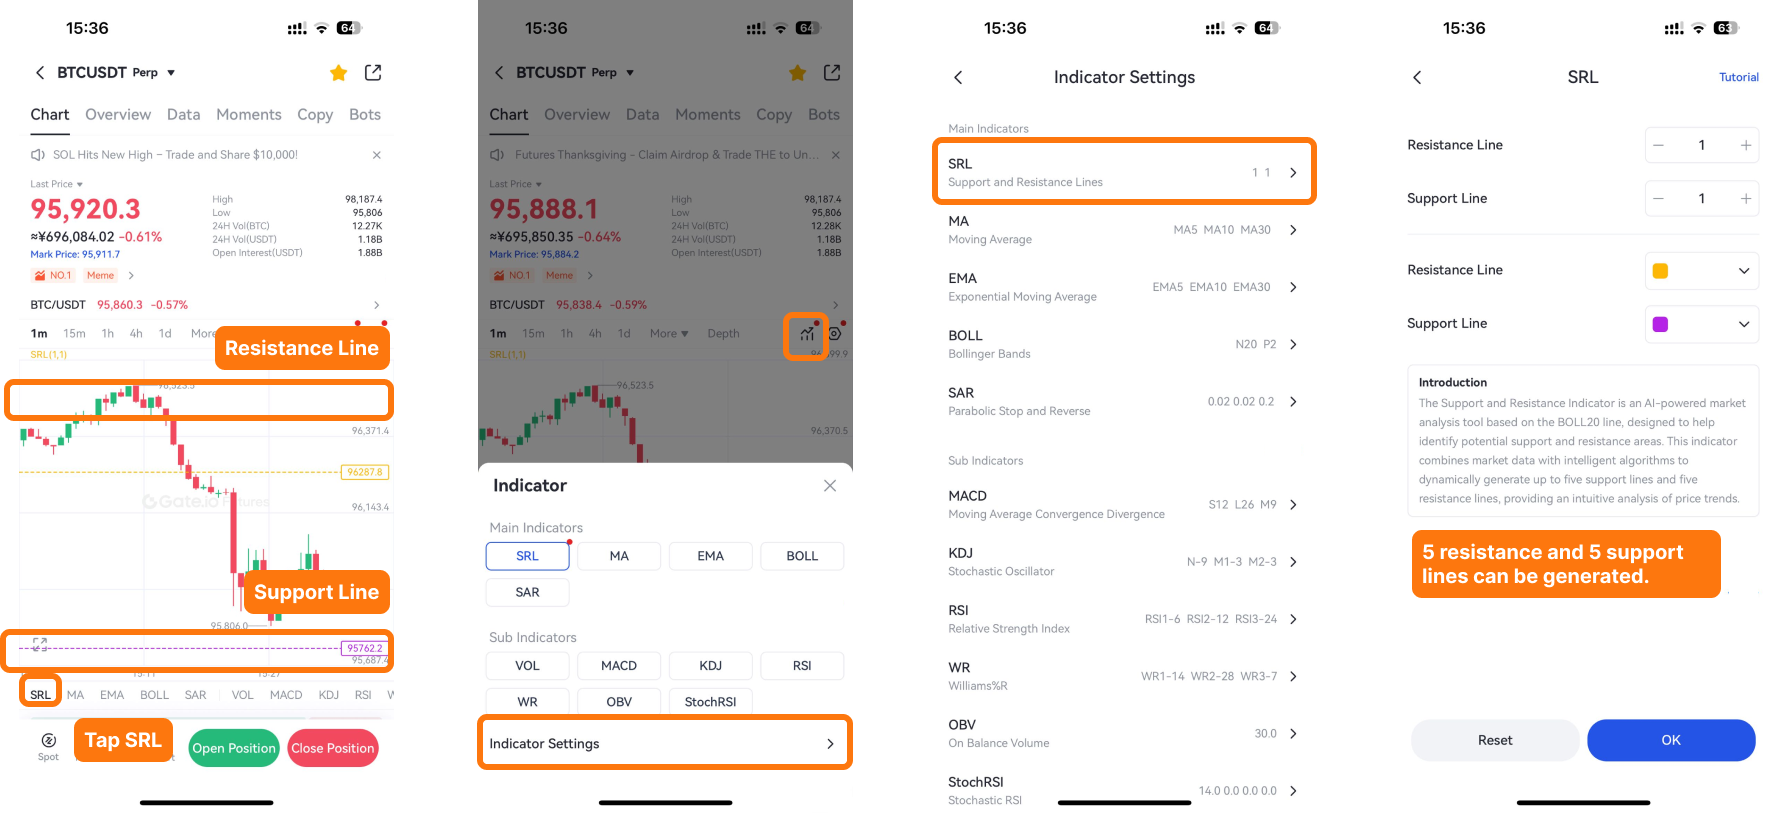
Task: Expand the Support Line color dropdown
Action: pyautogui.click(x=1701, y=324)
